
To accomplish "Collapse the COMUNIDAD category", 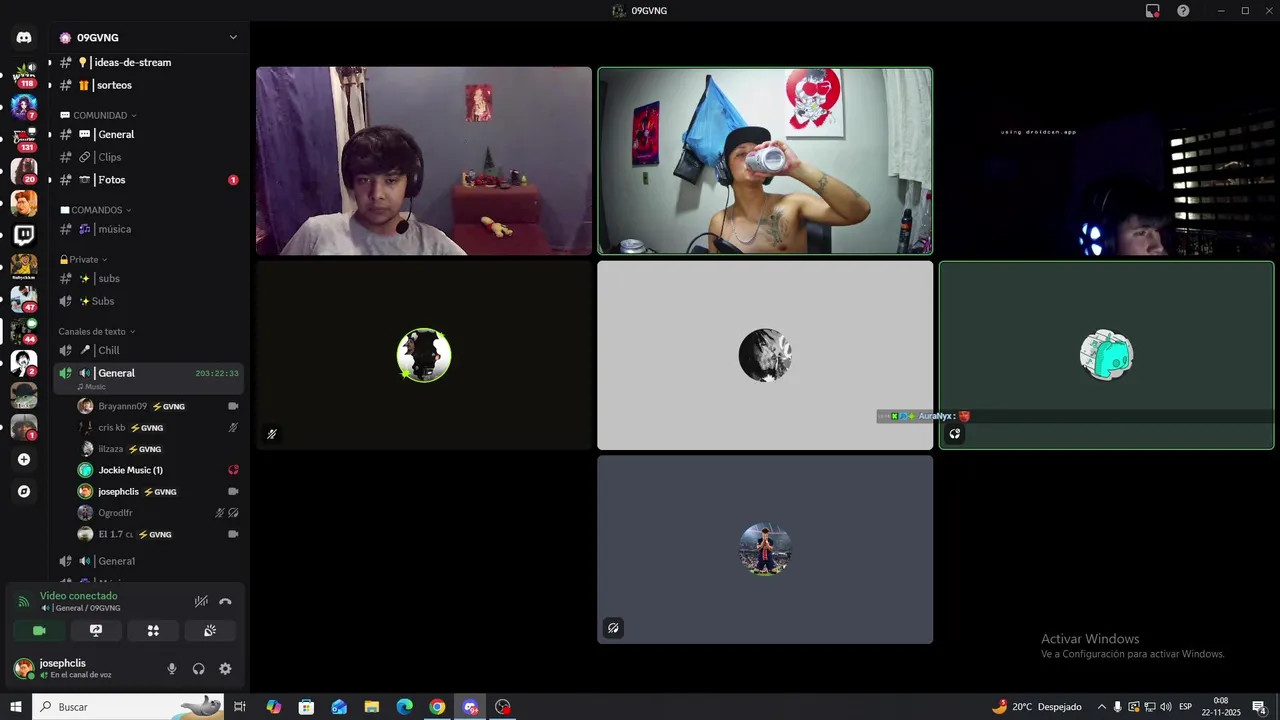I will [x=99, y=115].
